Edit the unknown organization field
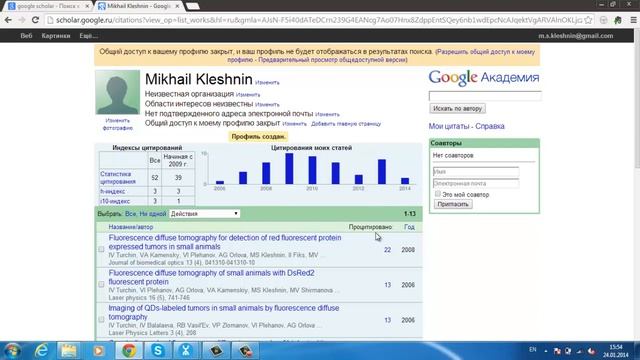This screenshot has height=360, width=640. coord(248,95)
